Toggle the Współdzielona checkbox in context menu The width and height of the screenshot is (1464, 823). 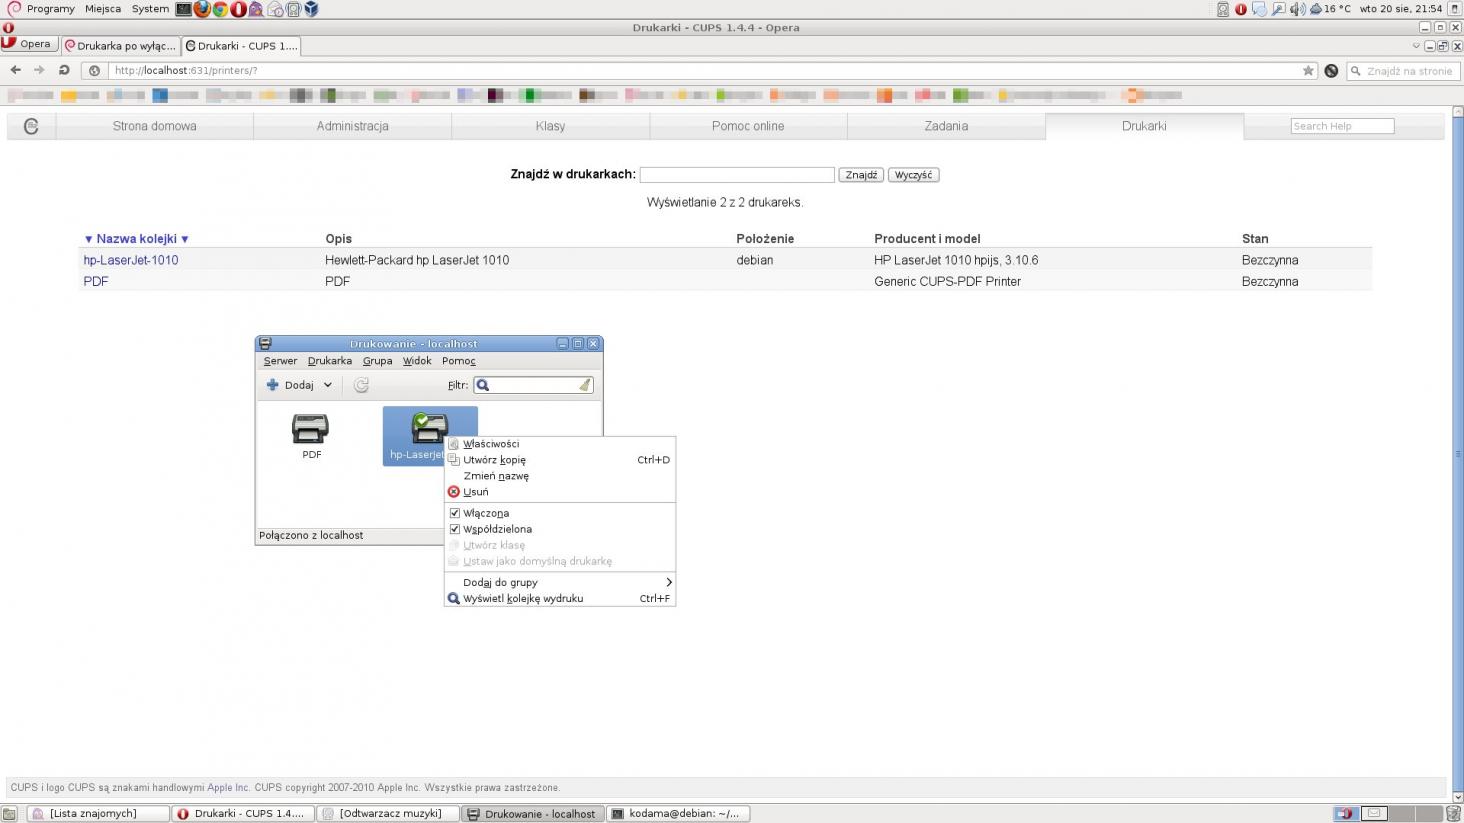(455, 529)
